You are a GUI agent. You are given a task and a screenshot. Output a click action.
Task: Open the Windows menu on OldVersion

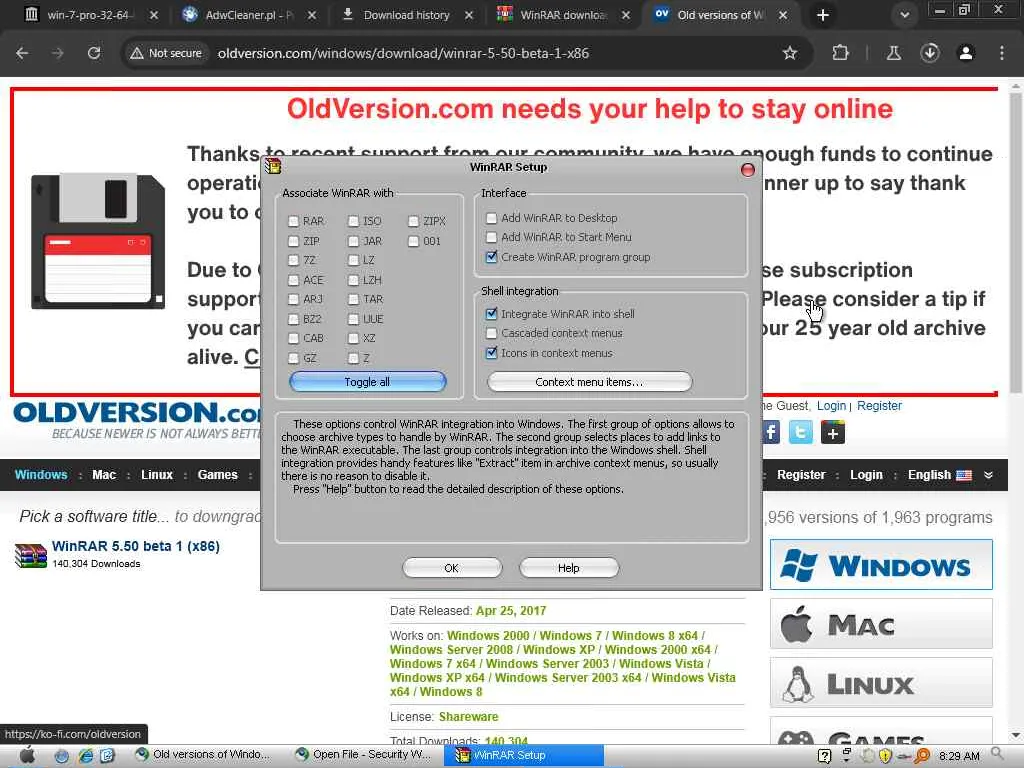tap(40, 475)
